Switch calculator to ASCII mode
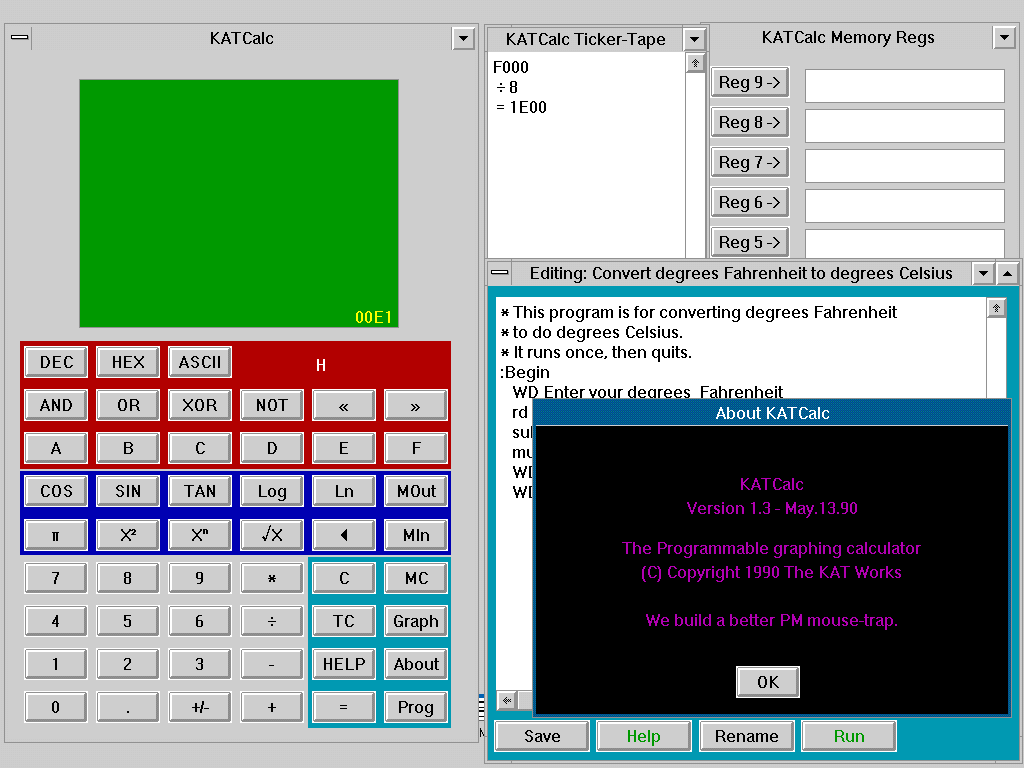Screen dimensions: 1024x768 [200, 362]
